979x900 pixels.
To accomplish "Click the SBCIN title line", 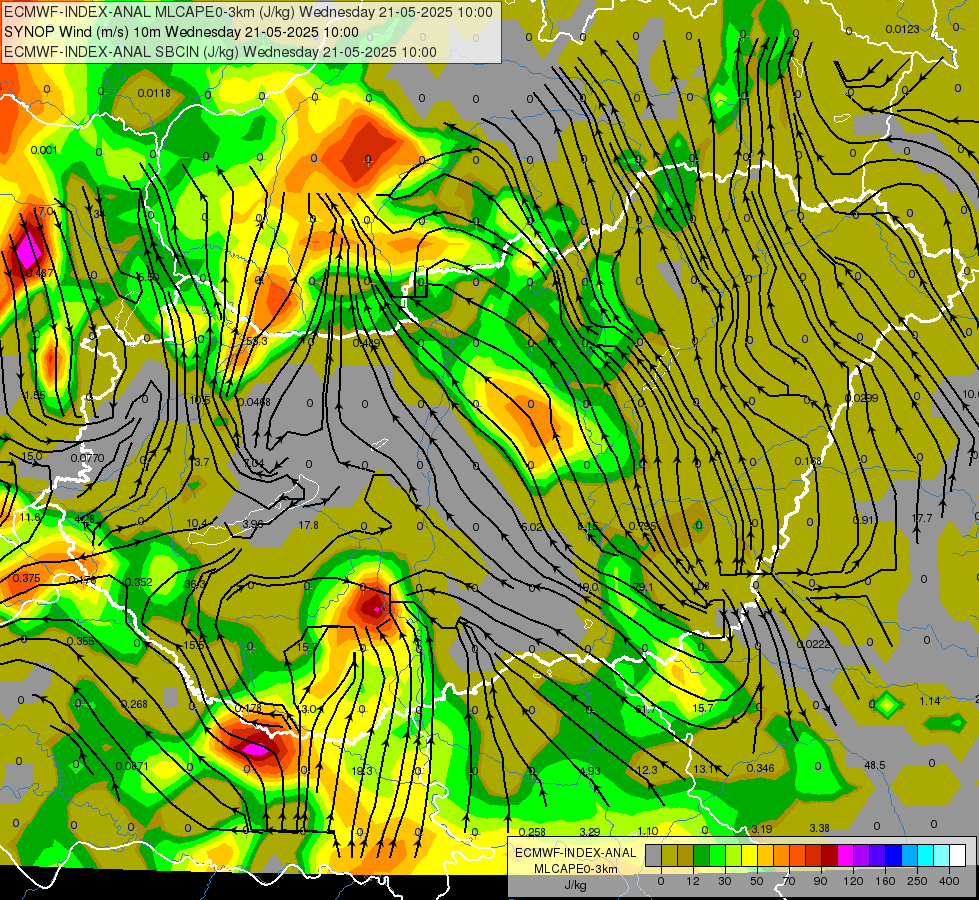I will click(x=220, y=52).
